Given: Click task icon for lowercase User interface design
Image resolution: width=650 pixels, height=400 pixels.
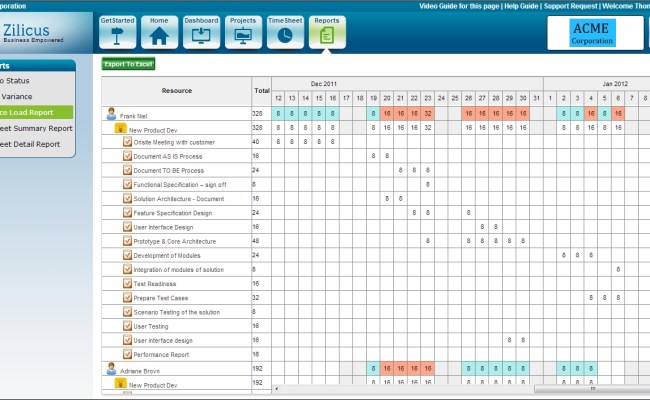Looking at the screenshot, I should [127, 340].
